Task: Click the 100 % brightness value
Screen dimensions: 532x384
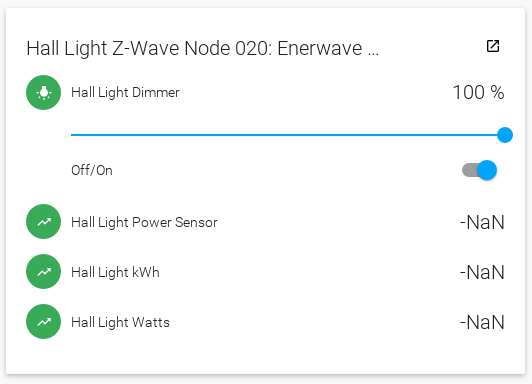Action: 478,92
